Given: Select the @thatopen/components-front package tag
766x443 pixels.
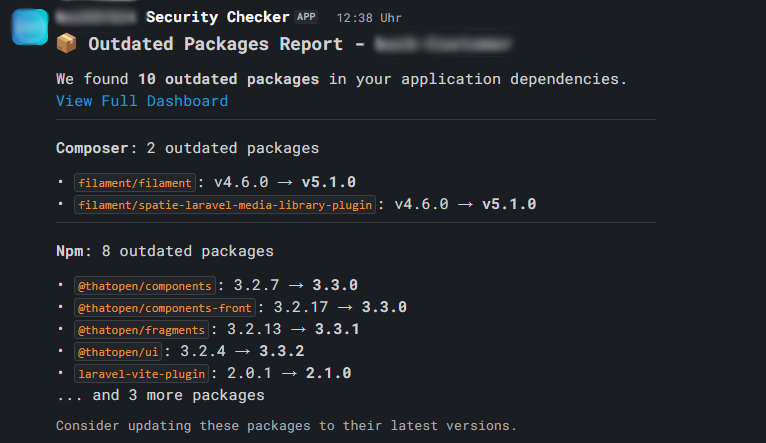Looking at the screenshot, I should 166,307.
